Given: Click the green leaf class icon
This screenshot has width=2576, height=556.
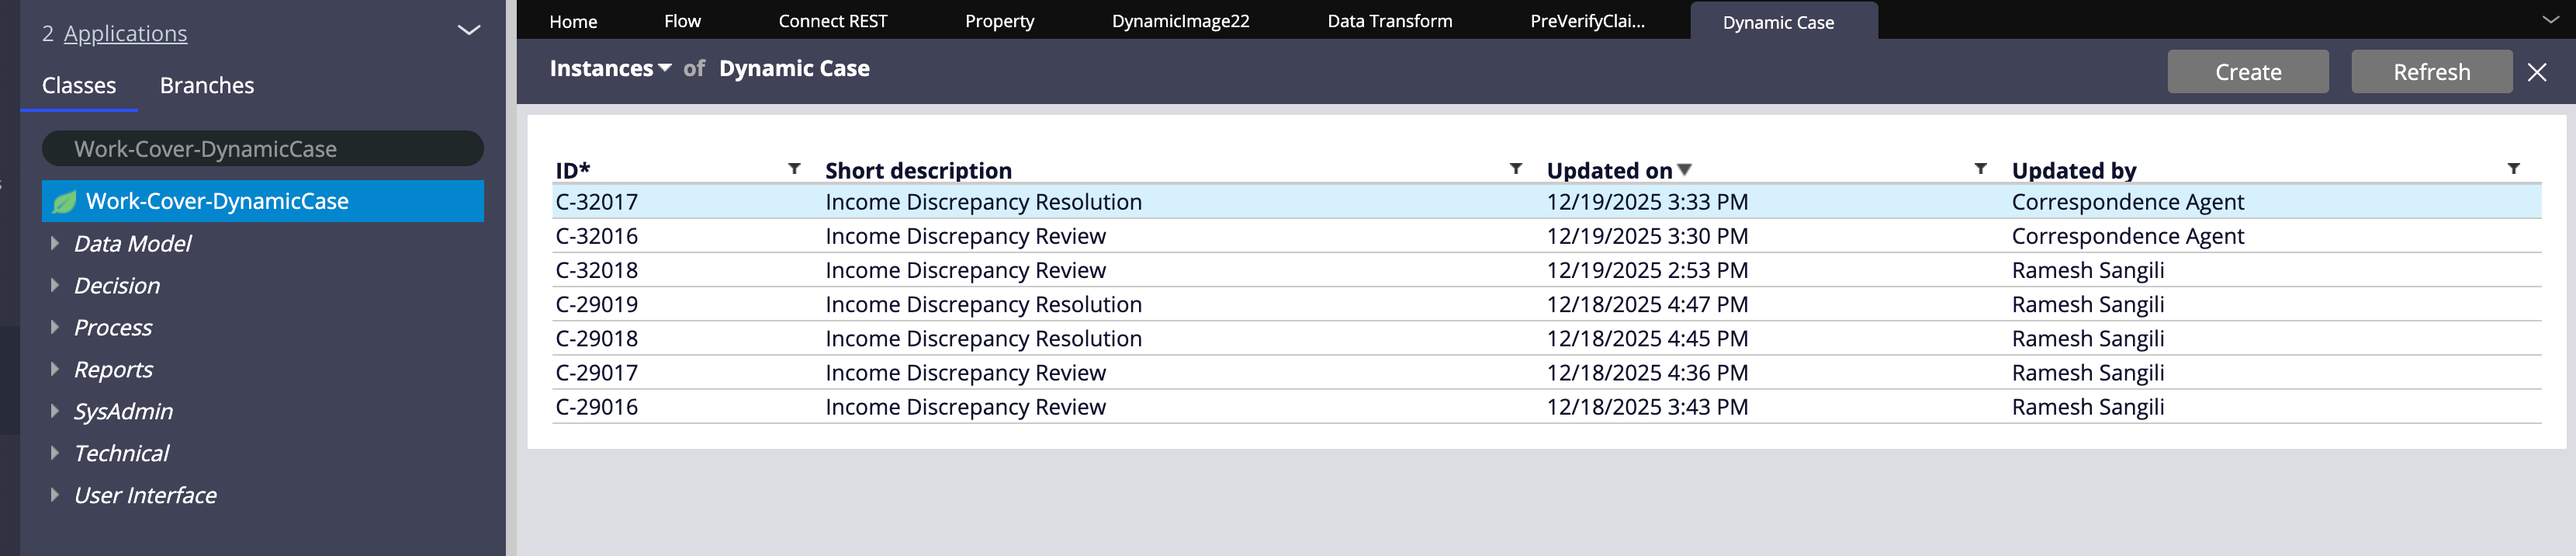Looking at the screenshot, I should point(64,202).
